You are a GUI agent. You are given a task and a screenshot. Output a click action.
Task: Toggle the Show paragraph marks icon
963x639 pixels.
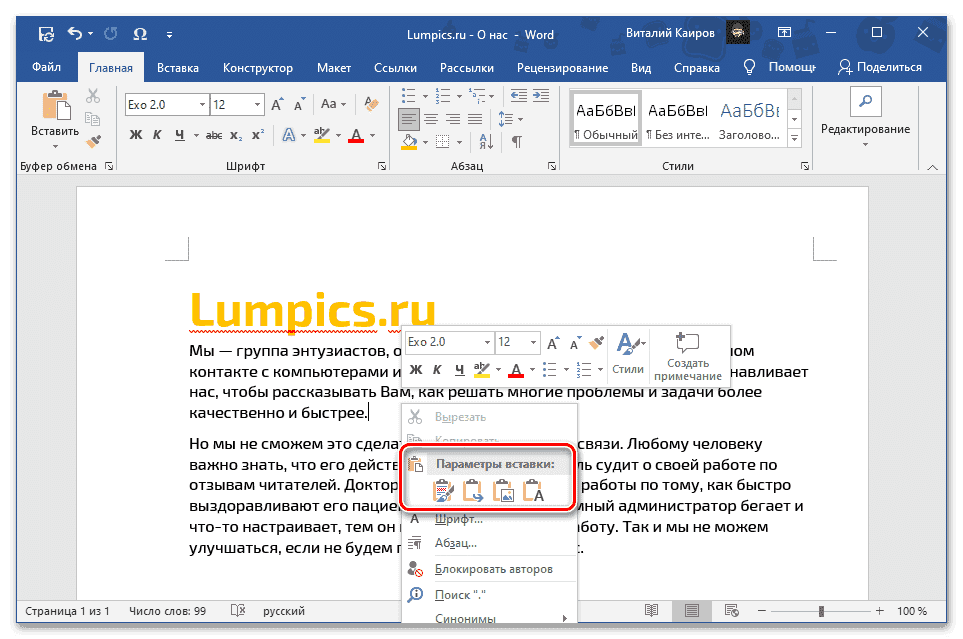516,142
